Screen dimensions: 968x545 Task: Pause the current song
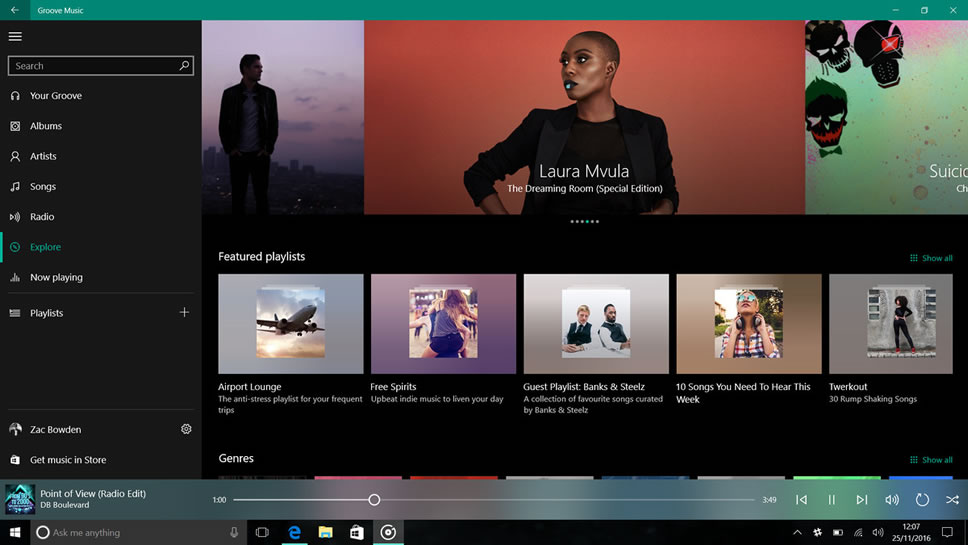coord(831,500)
